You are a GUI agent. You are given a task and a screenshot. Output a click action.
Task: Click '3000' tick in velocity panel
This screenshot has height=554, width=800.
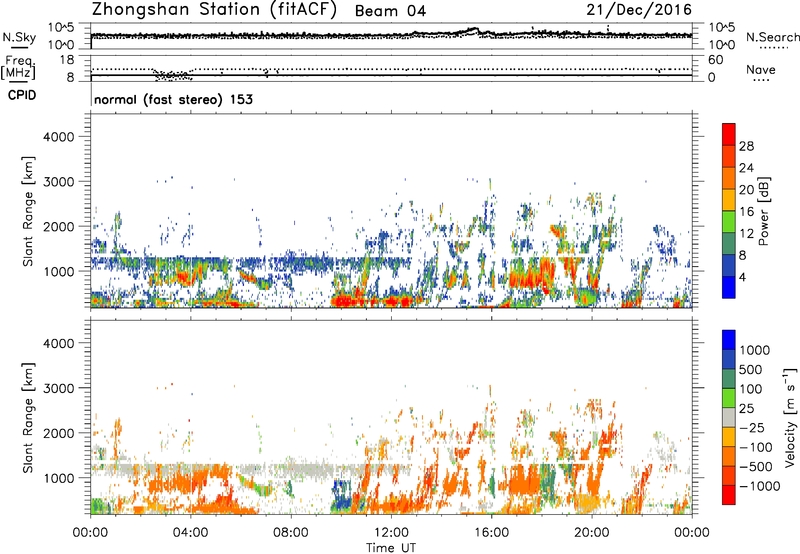click(59, 388)
